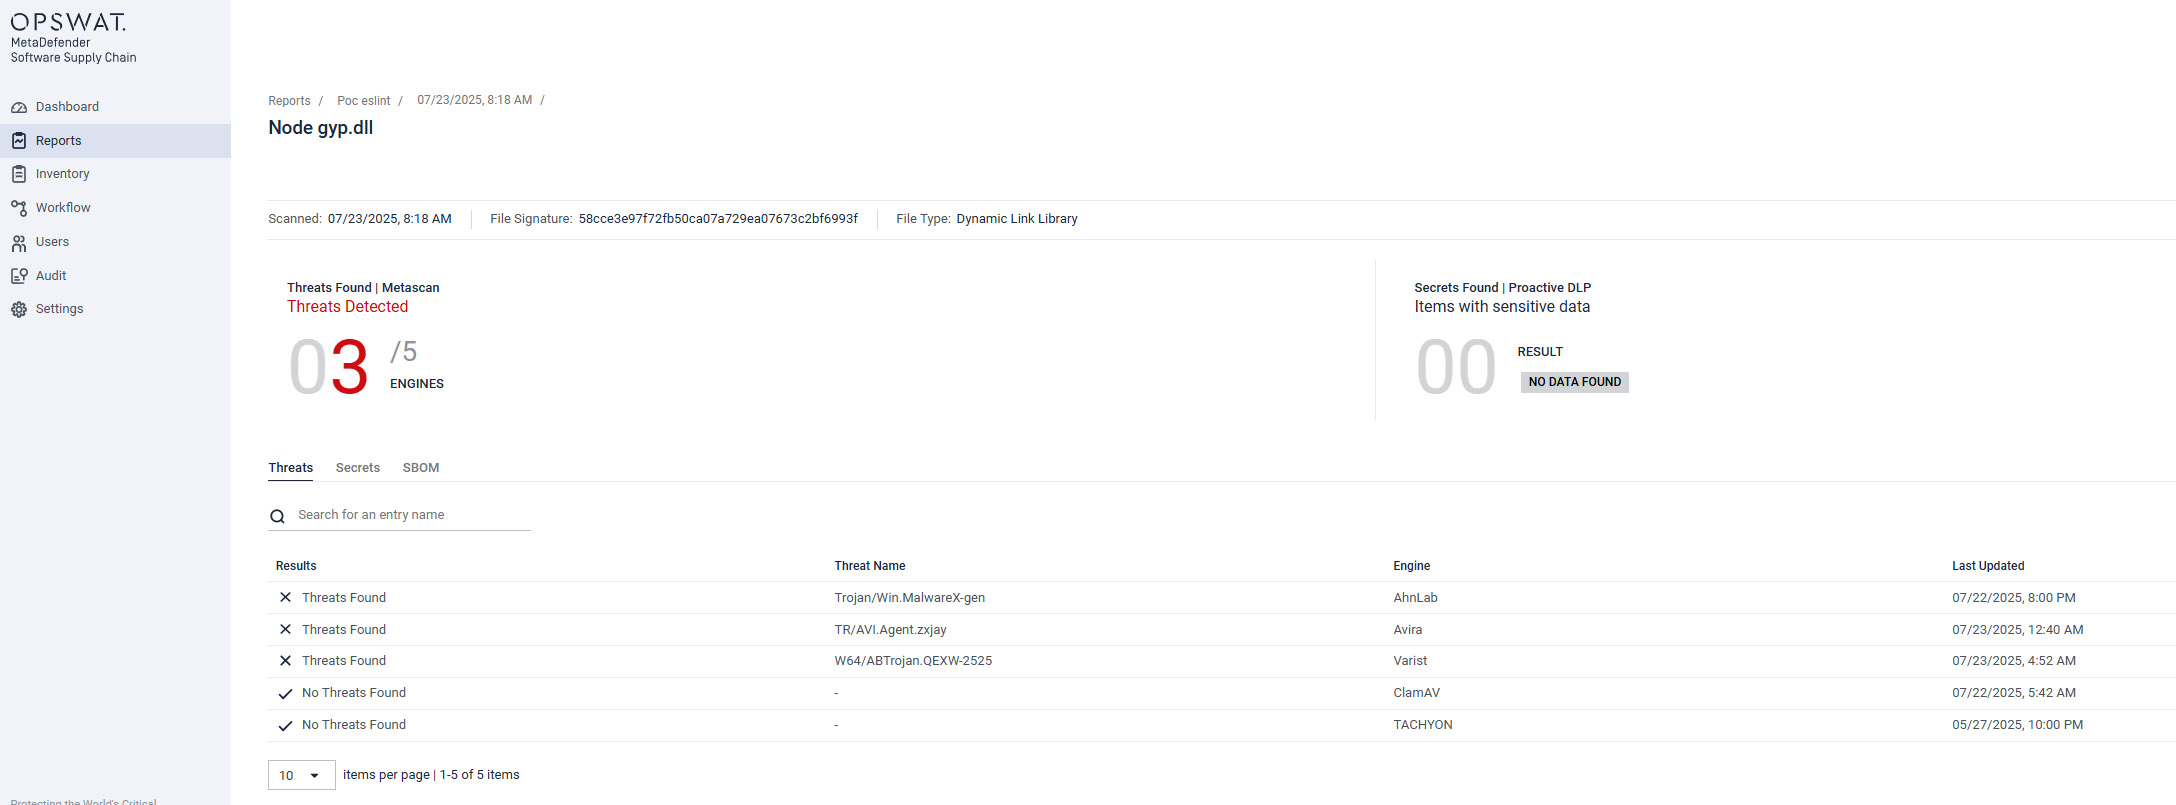Click the Dashboard gauge icon in sidebar

[19, 107]
